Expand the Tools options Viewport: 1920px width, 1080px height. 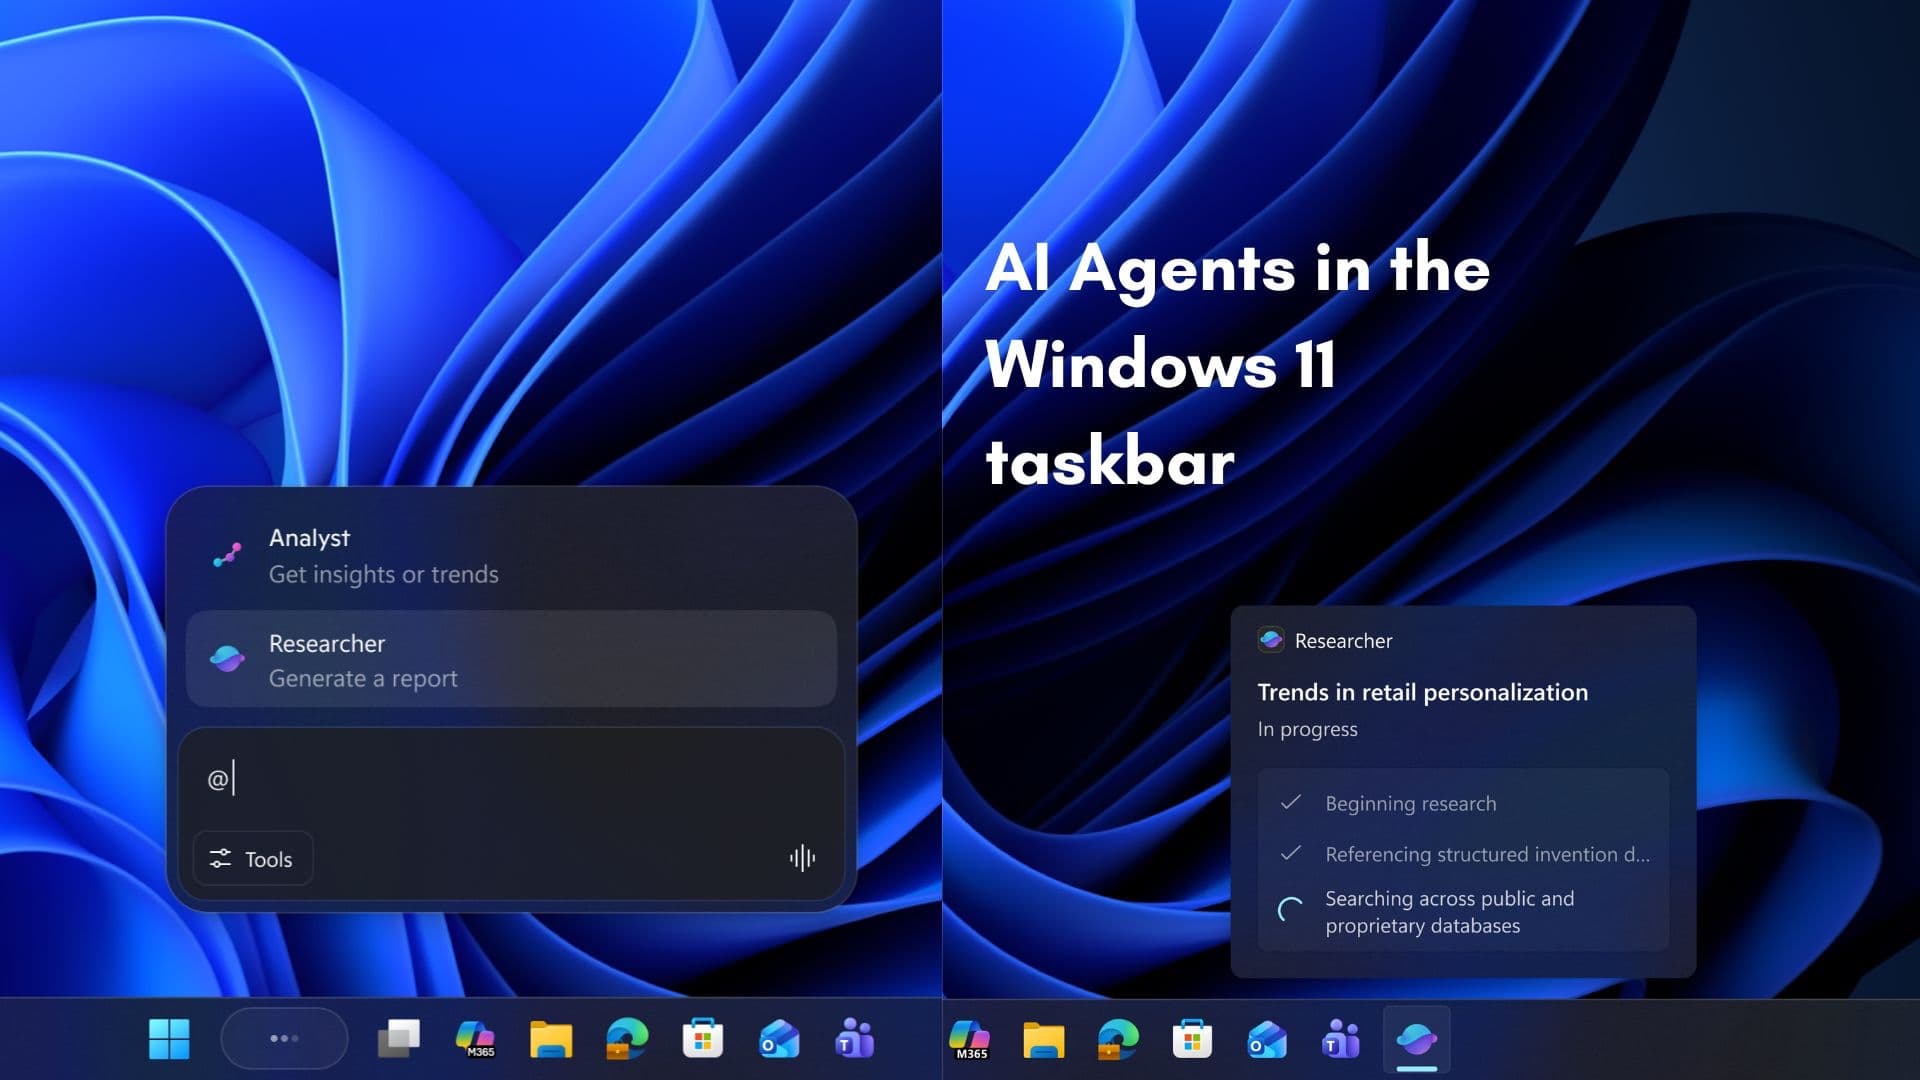(x=252, y=858)
